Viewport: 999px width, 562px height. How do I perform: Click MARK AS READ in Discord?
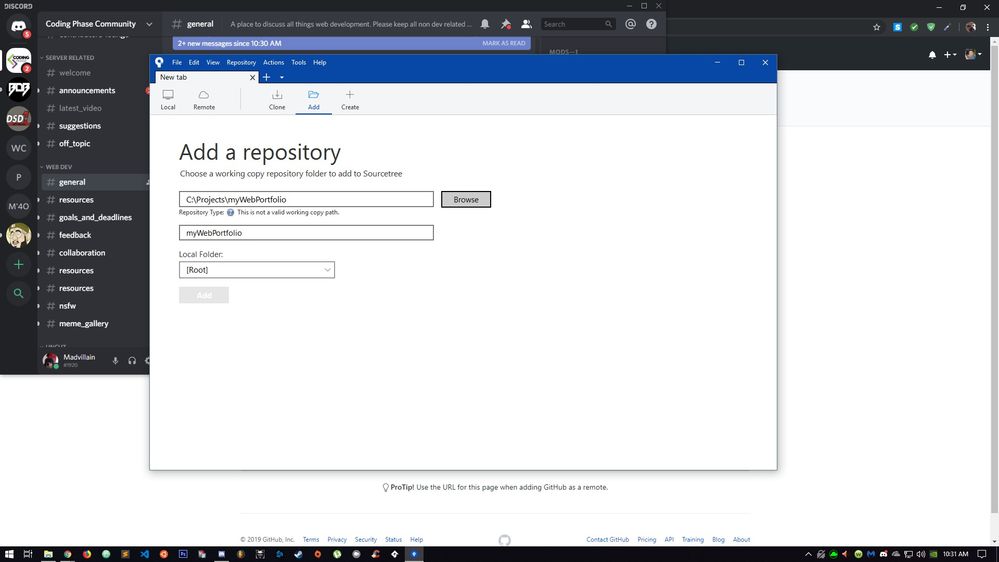[503, 43]
